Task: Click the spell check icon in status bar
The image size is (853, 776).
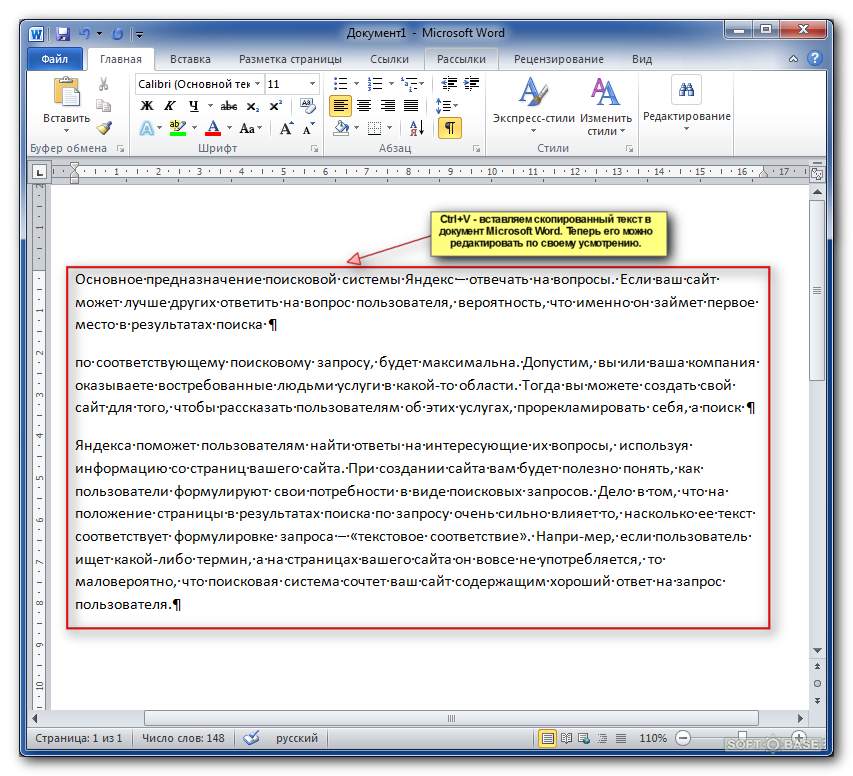Action: (251, 738)
